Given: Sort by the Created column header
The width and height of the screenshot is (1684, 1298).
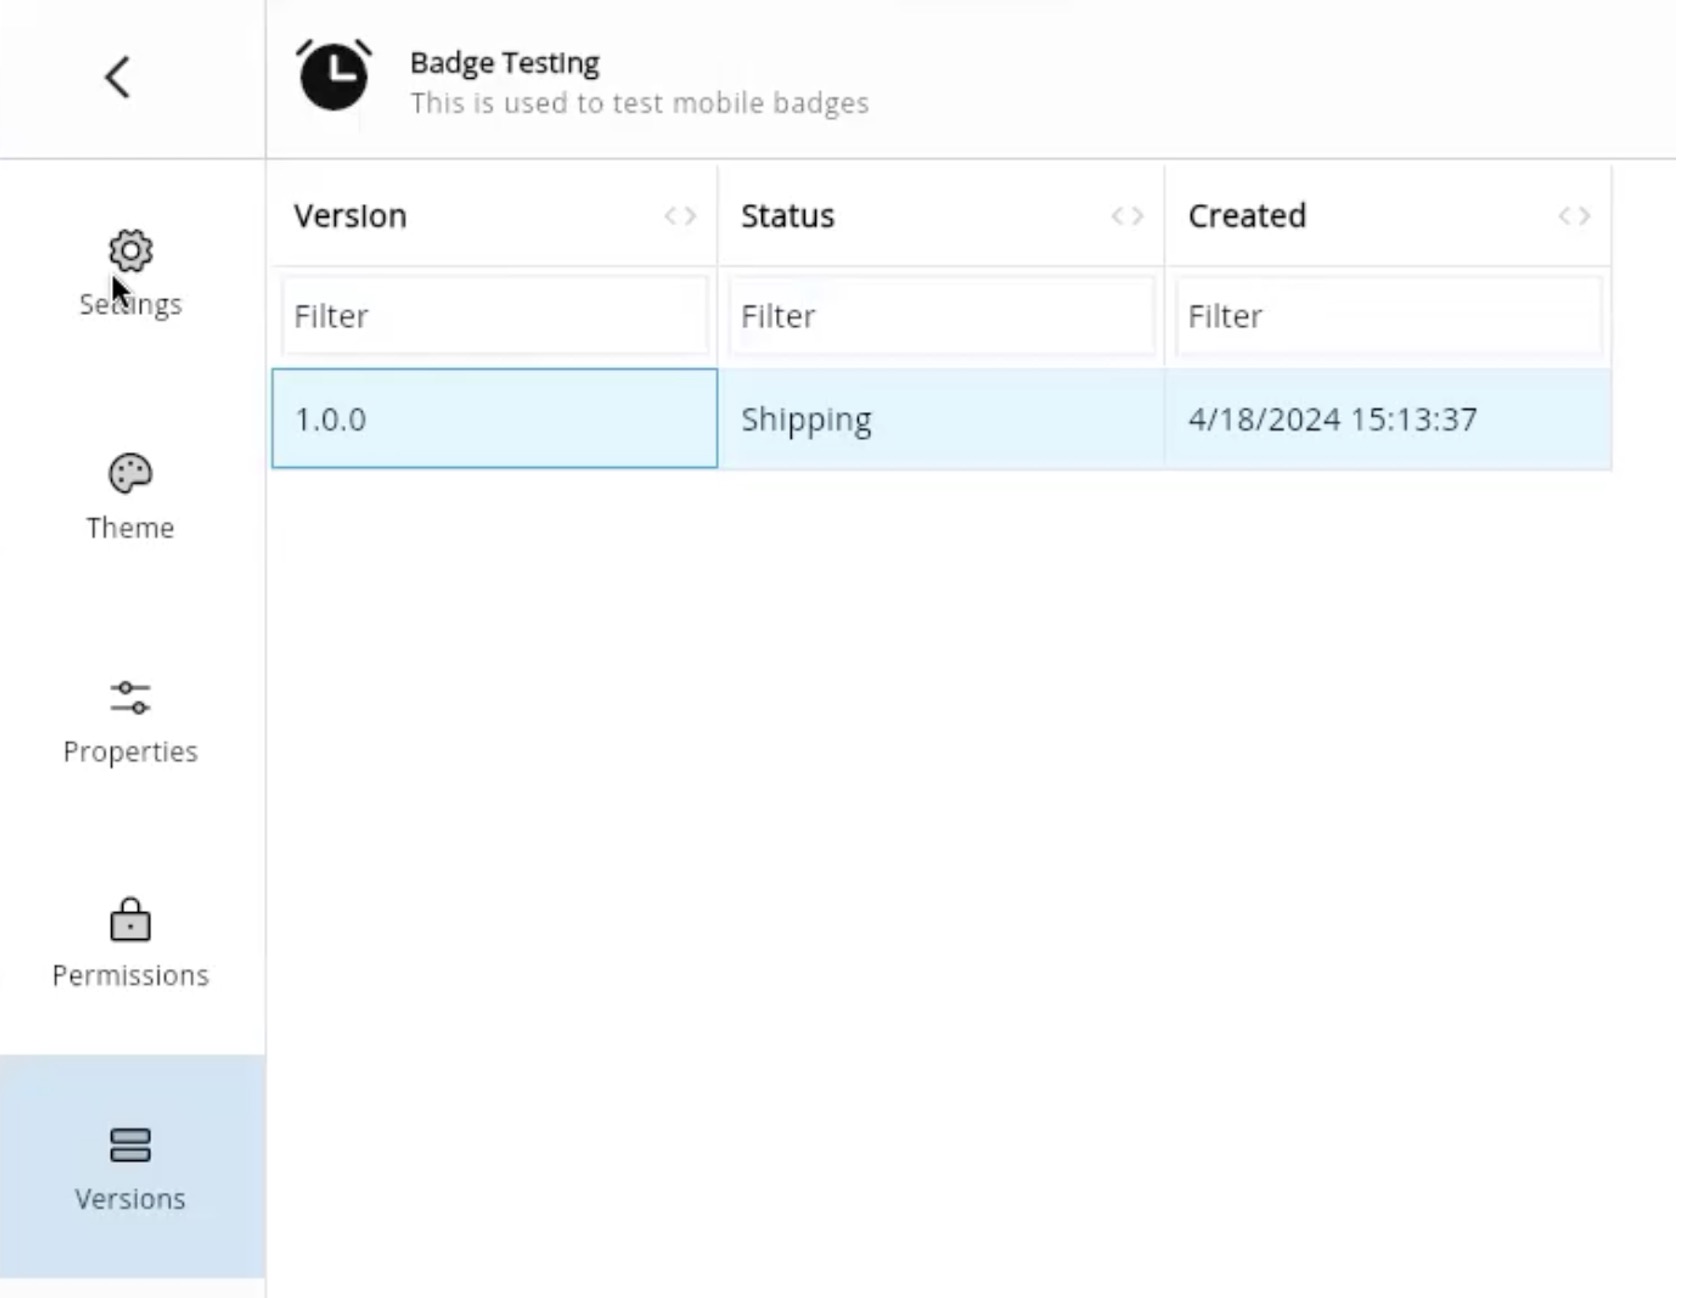Looking at the screenshot, I should coord(1247,216).
